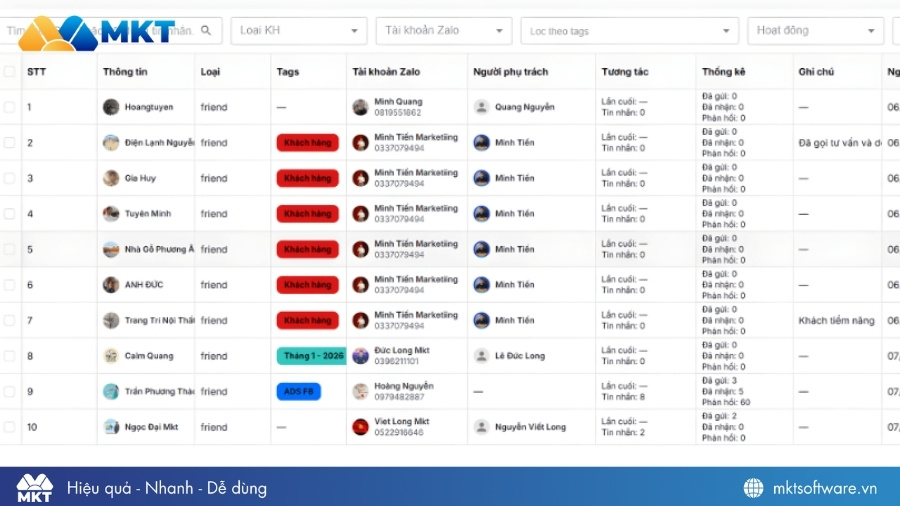
Task: Click Calm Quang's avatar
Action: click(111, 356)
